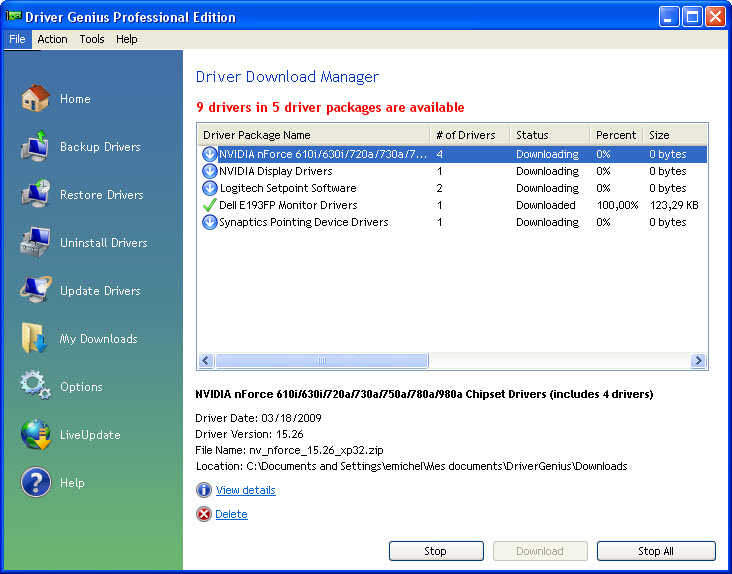
Task: Click the Home house icon
Action: click(35, 98)
